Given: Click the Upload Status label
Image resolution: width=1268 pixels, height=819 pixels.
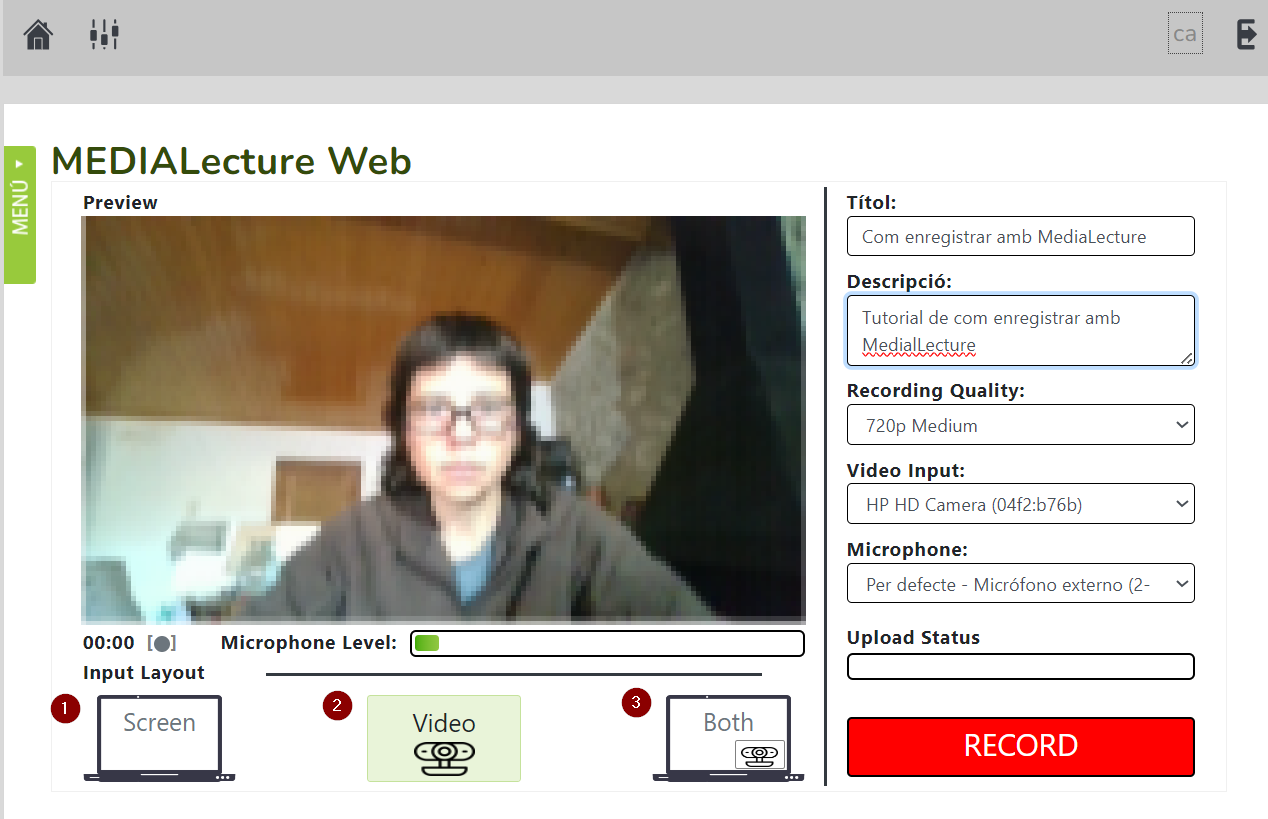Looking at the screenshot, I should [914, 637].
